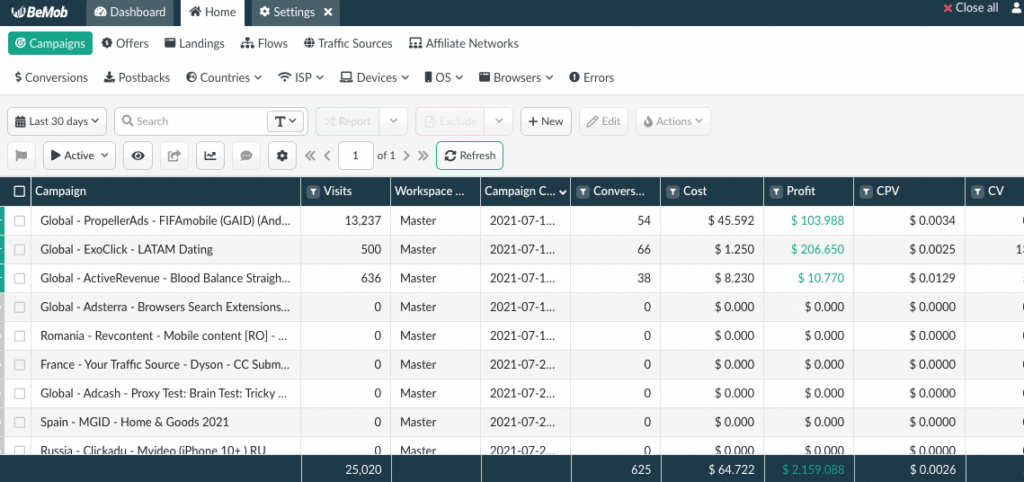The width and height of the screenshot is (1024, 482).
Task: Open the Conversions report
Action: click(x=51, y=77)
